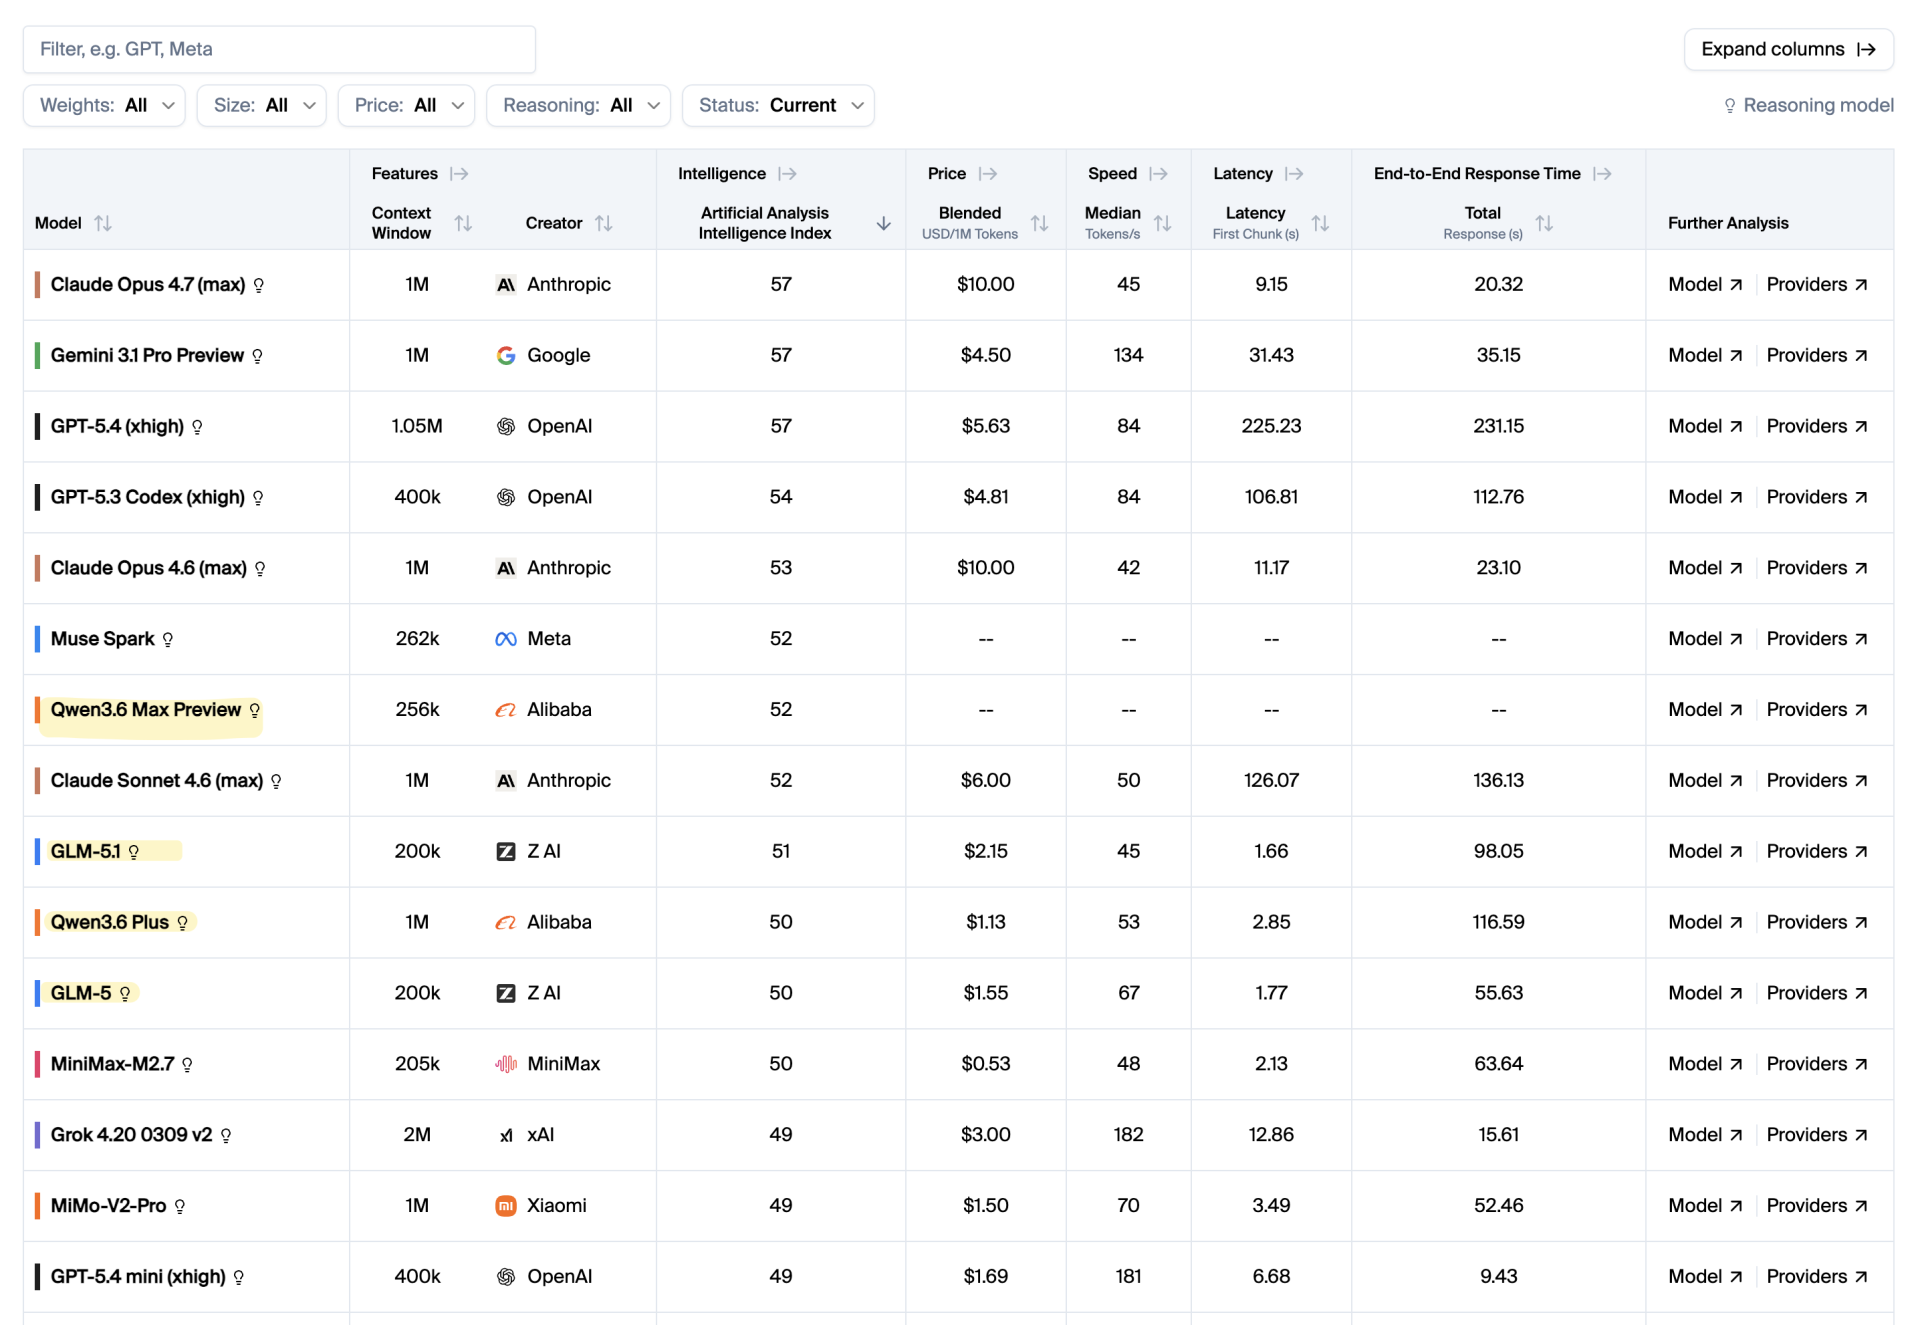Click the Z AI logo next to GLM-5
The image size is (1920, 1325).
pos(506,993)
